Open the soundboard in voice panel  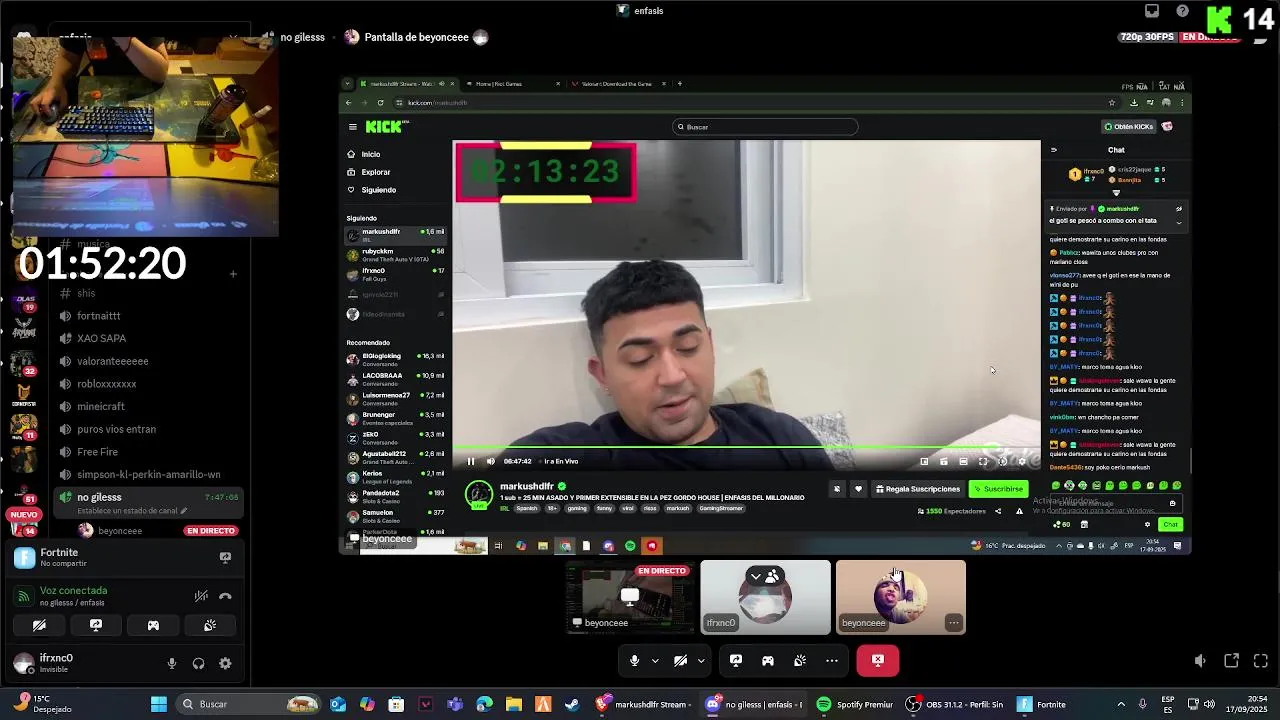point(210,625)
